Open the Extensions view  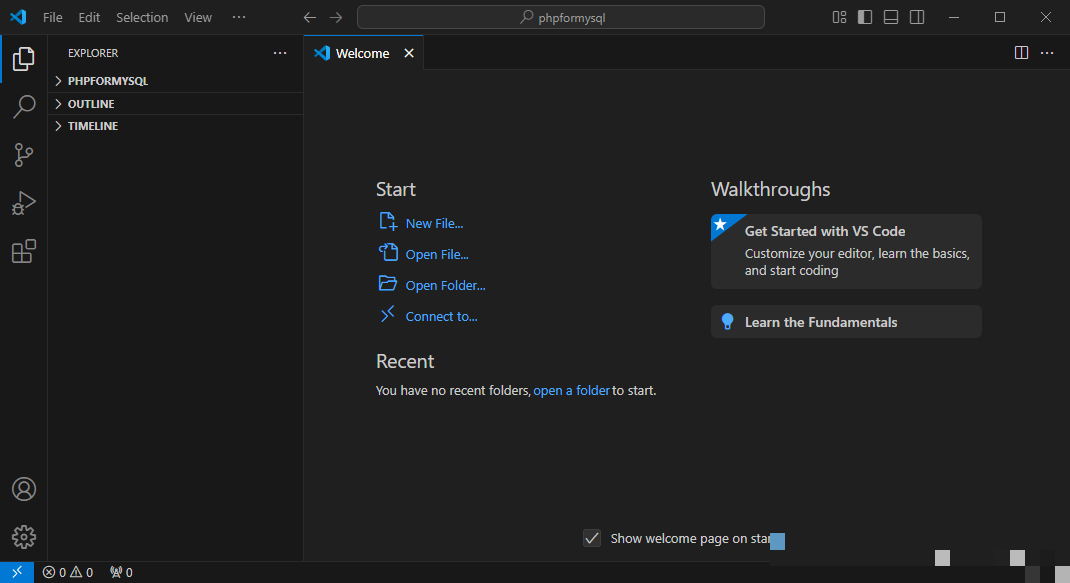coord(23,251)
